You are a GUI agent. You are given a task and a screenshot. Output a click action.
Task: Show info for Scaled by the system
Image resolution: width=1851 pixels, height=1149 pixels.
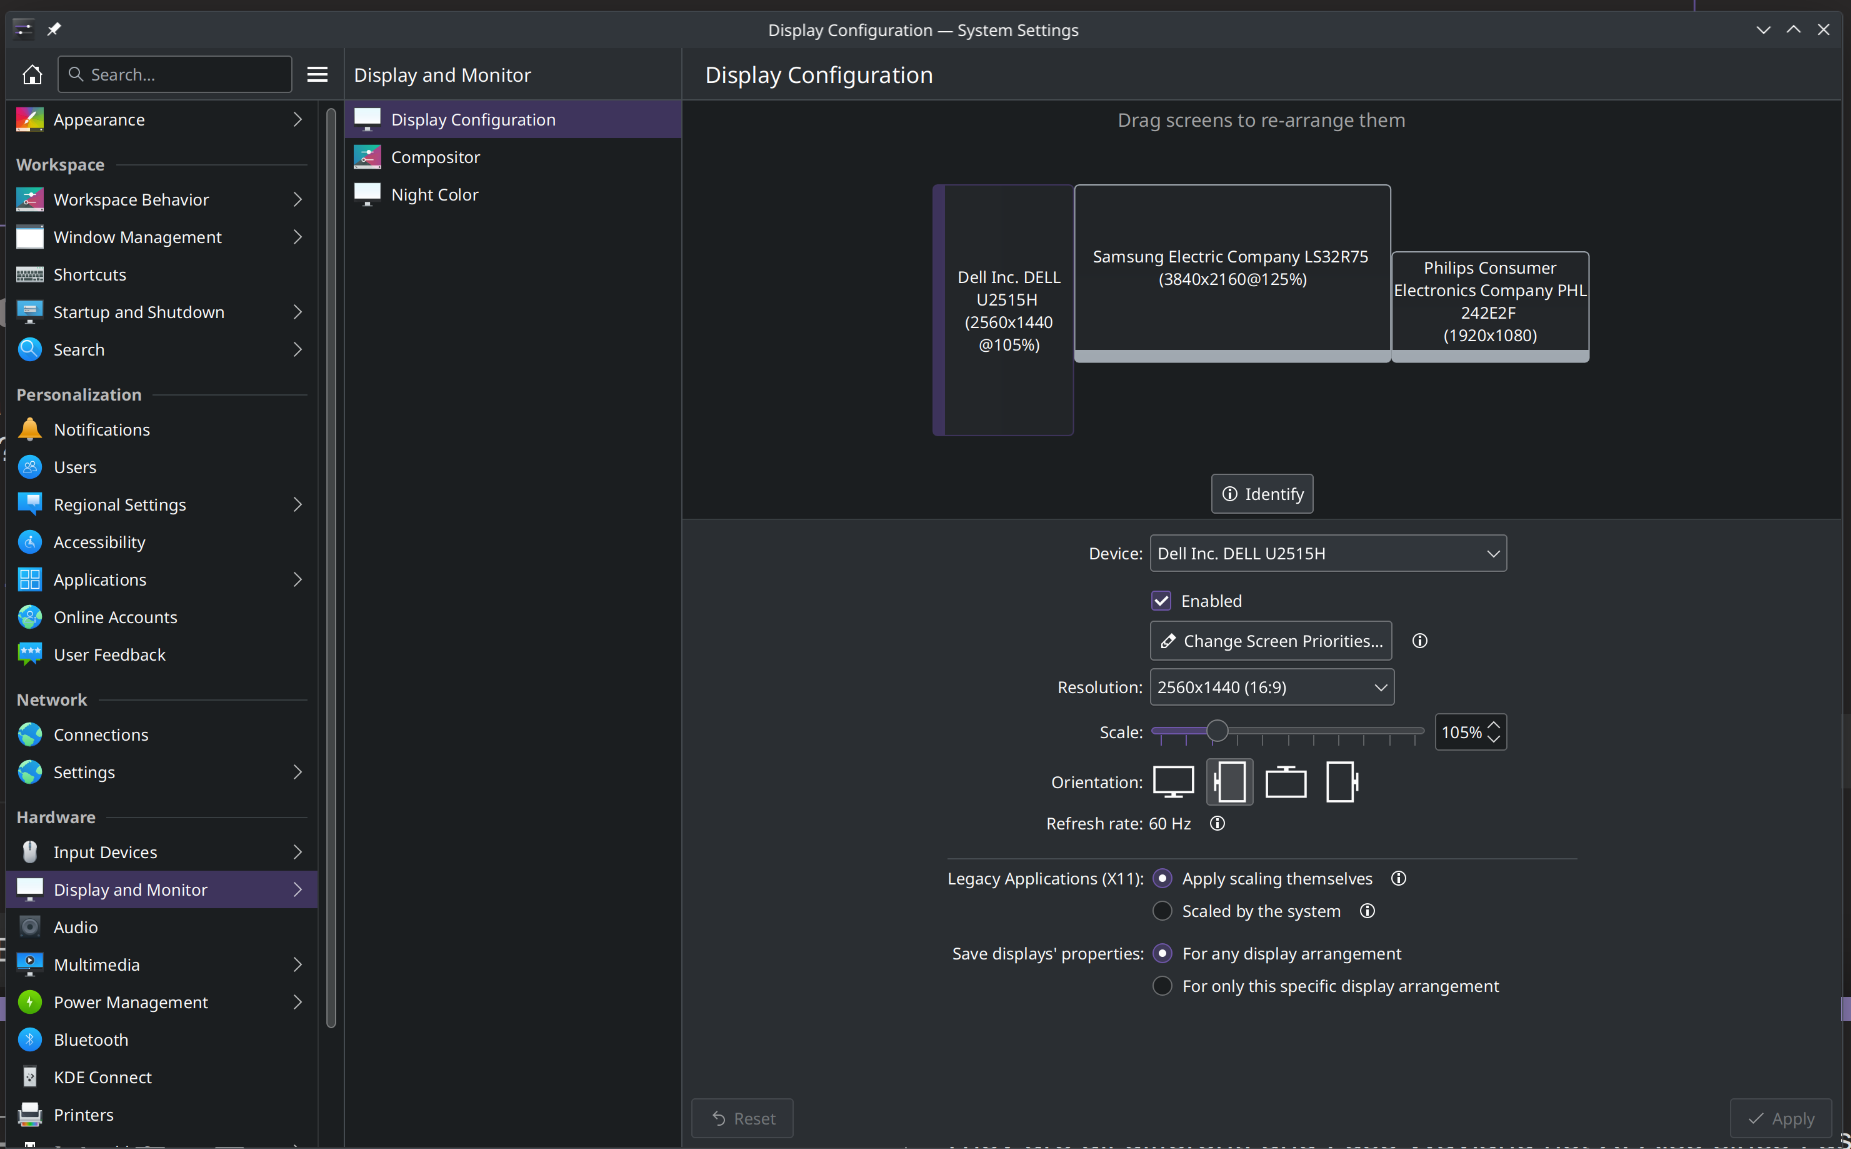click(x=1367, y=911)
